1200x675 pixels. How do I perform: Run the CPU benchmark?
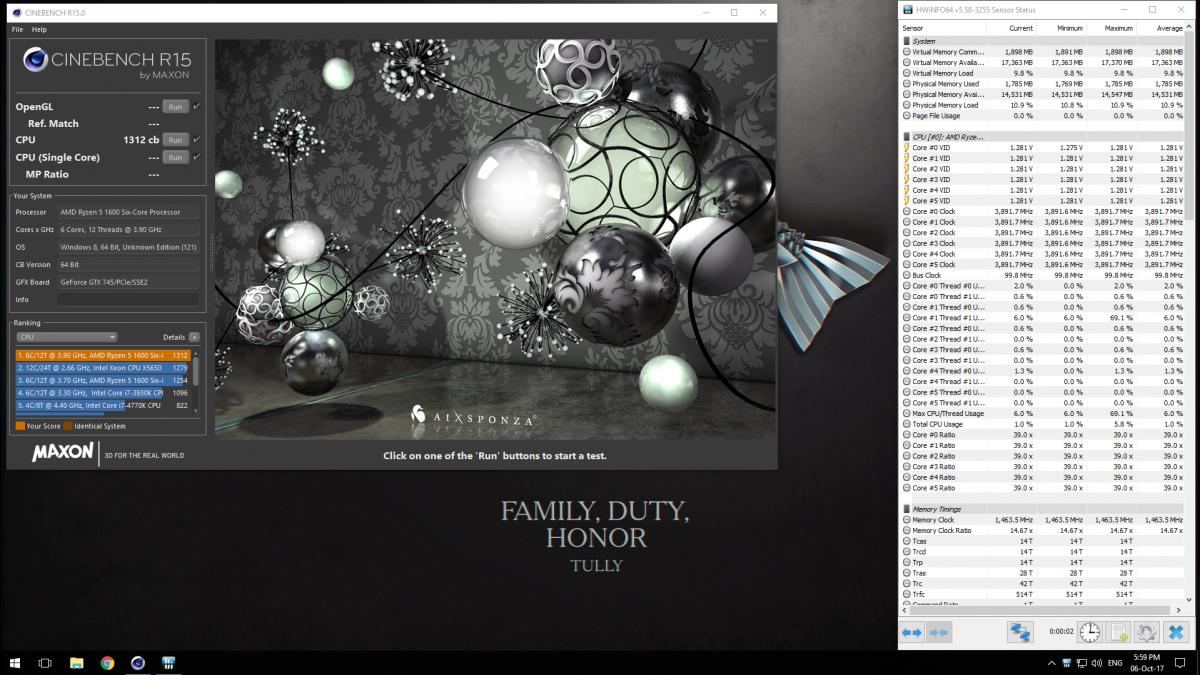(x=175, y=140)
